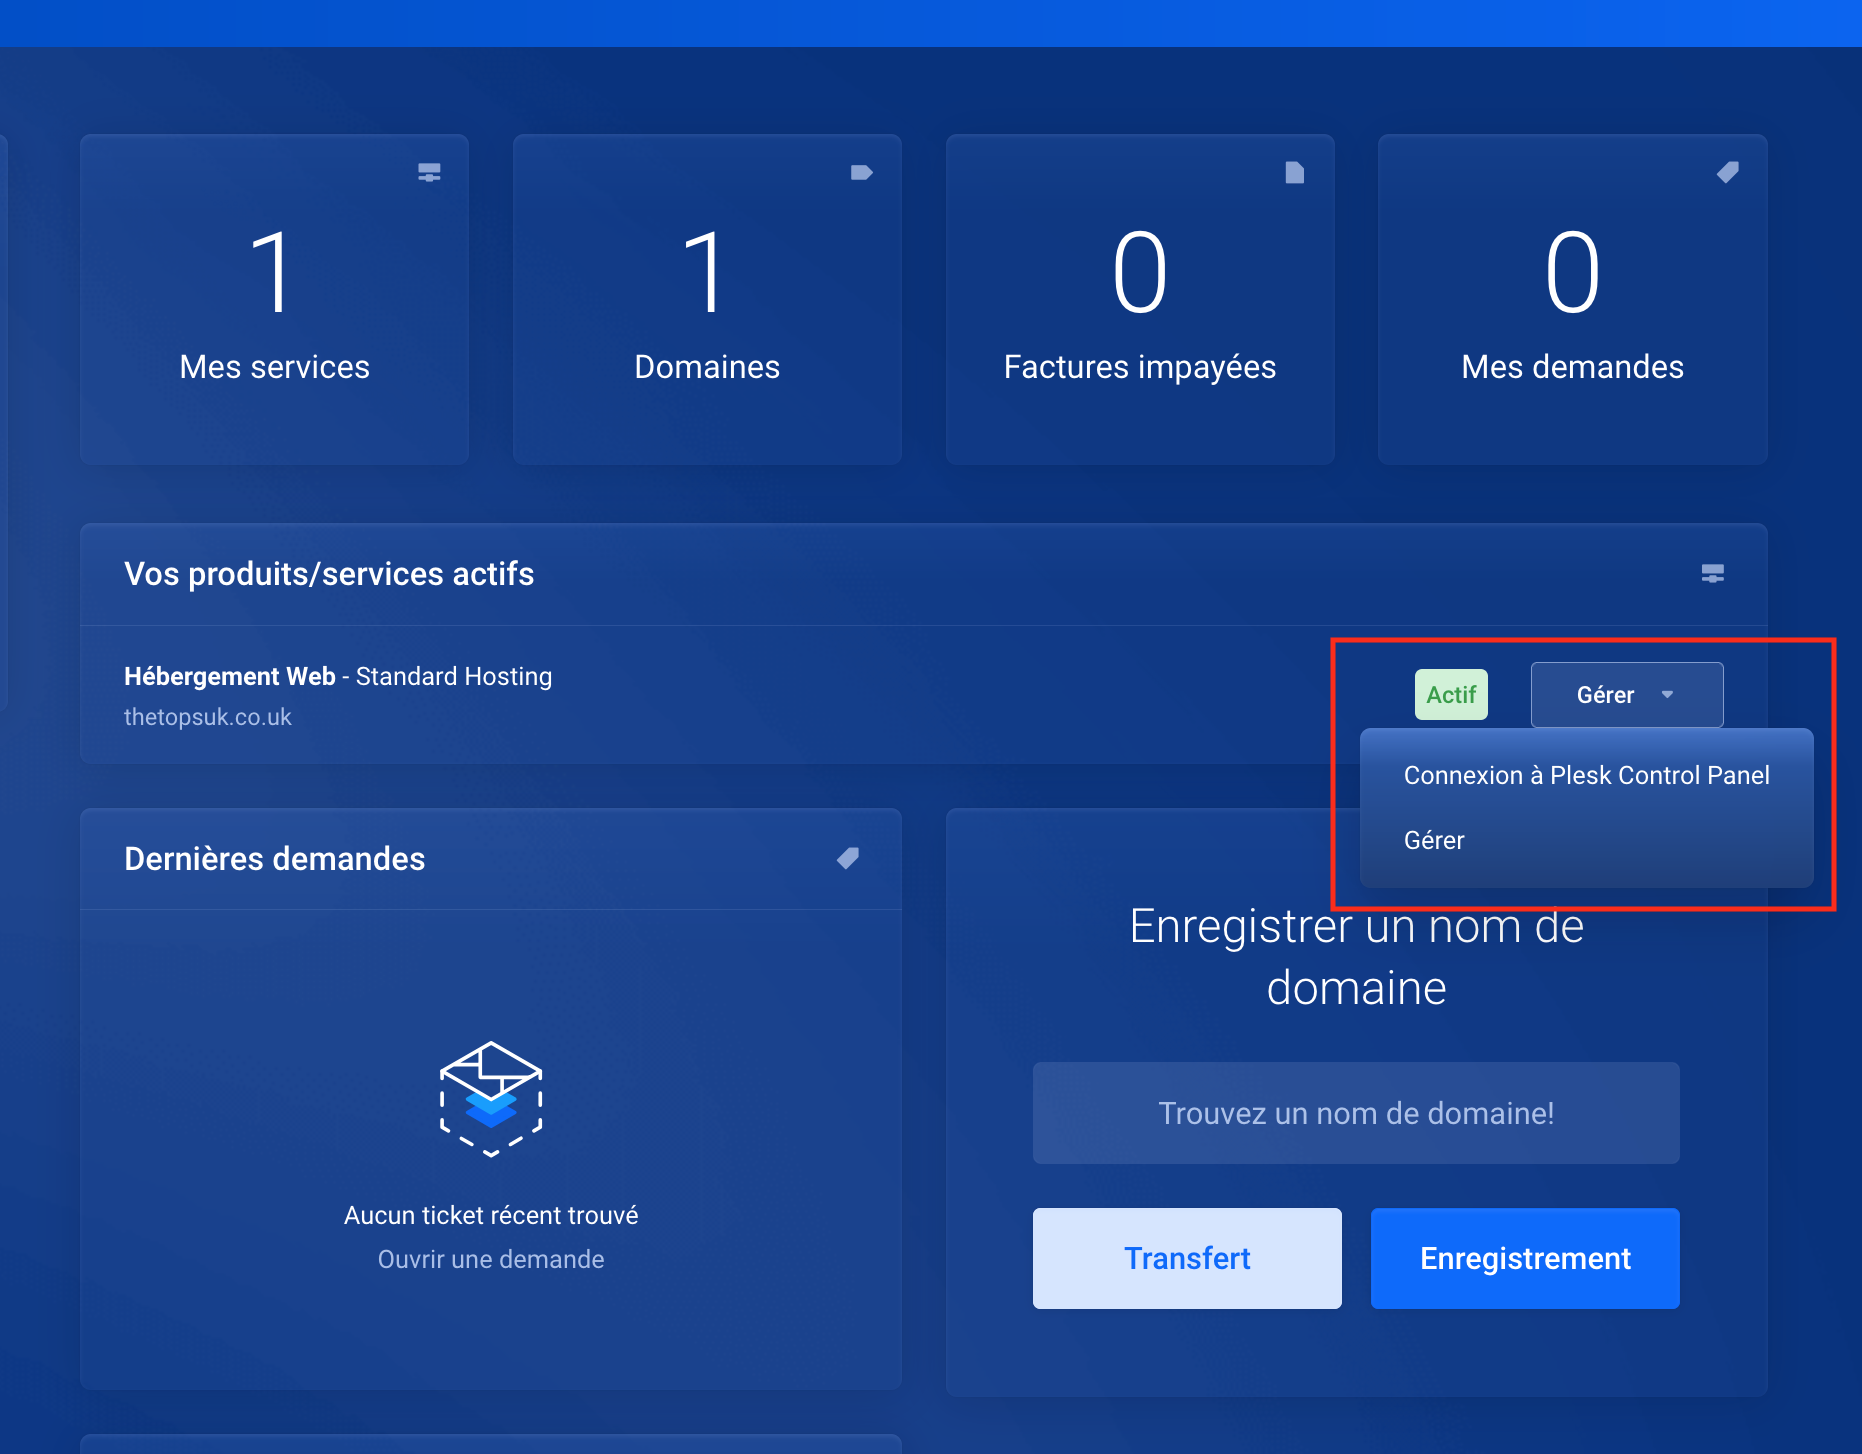The image size is (1862, 1454).
Task: Click the Enregistrement button
Action: click(x=1524, y=1258)
